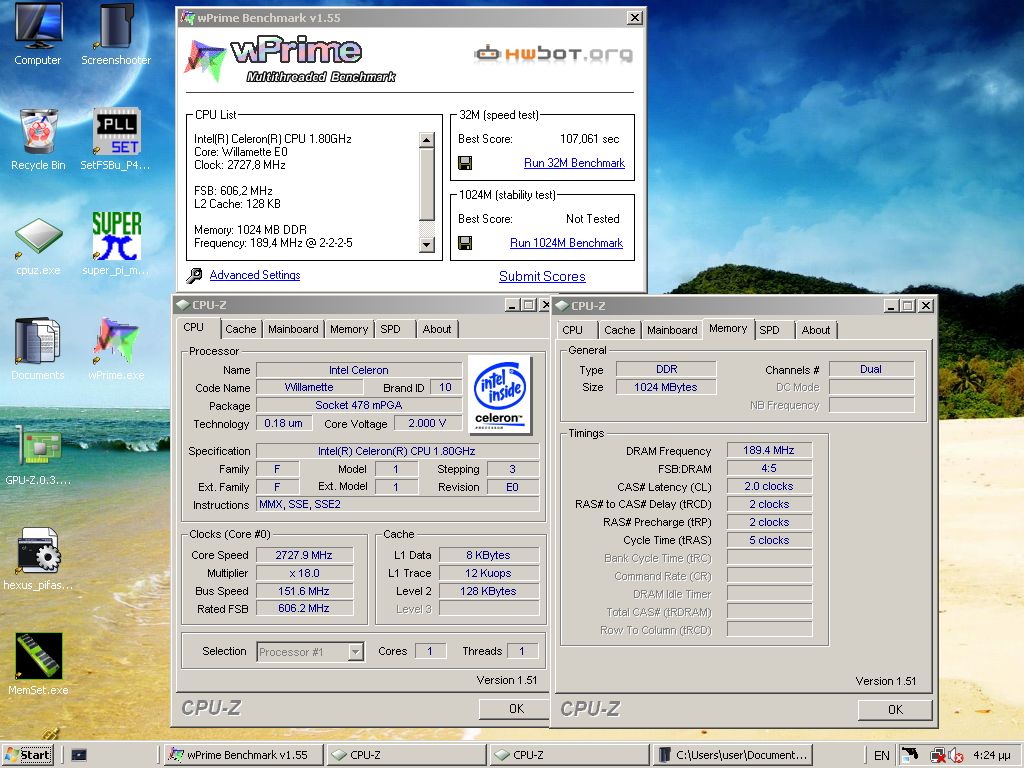Viewport: 1024px width, 768px height.
Task: Click the show desktop quick launch icon
Action: [x=79, y=755]
